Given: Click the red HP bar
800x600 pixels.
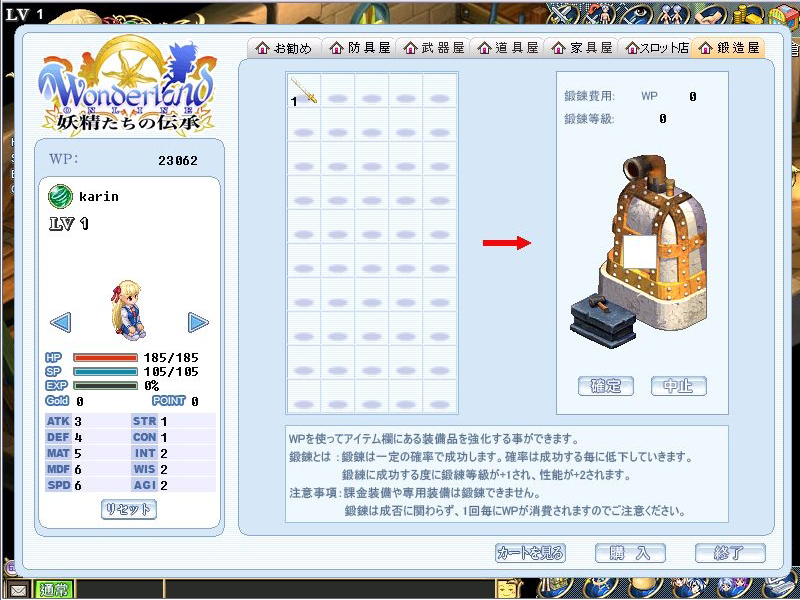Looking at the screenshot, I should (x=106, y=358).
